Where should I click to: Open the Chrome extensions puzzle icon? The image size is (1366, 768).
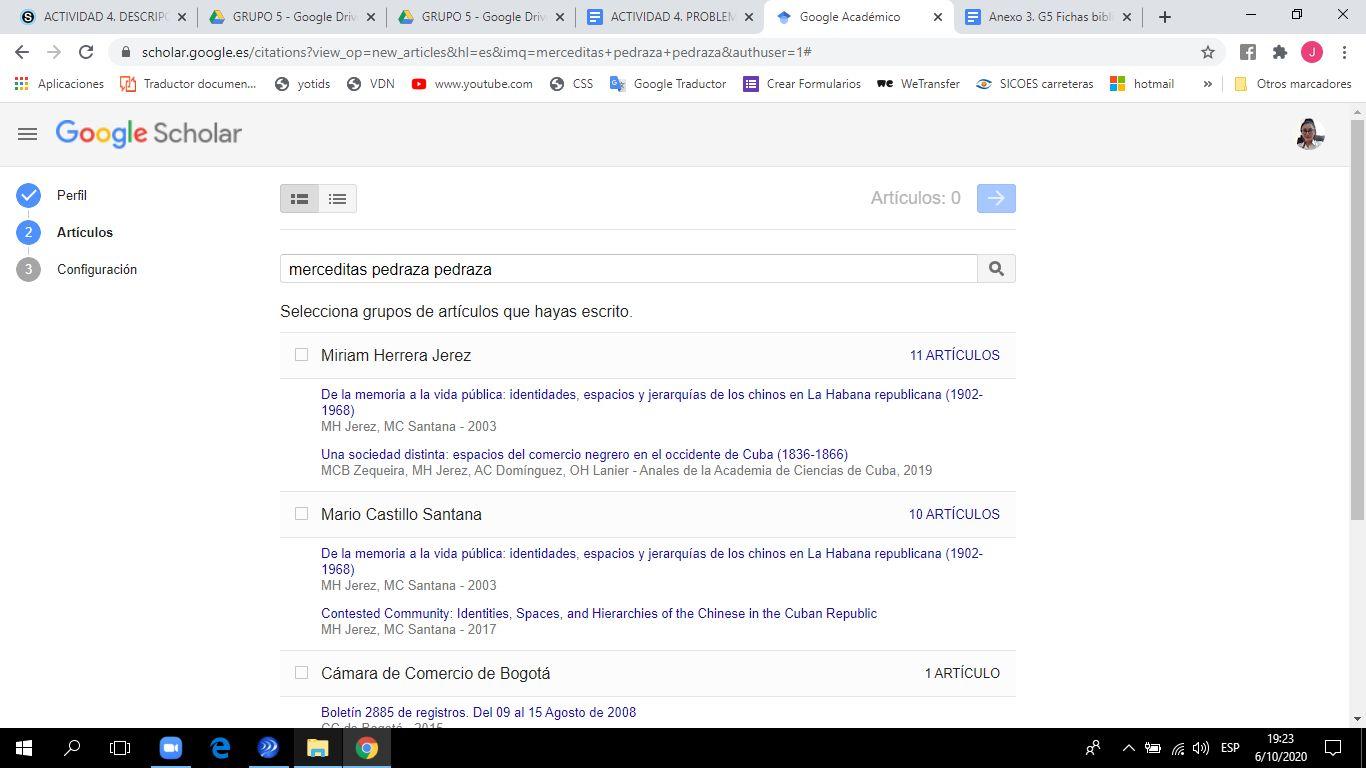pyautogui.click(x=1280, y=52)
